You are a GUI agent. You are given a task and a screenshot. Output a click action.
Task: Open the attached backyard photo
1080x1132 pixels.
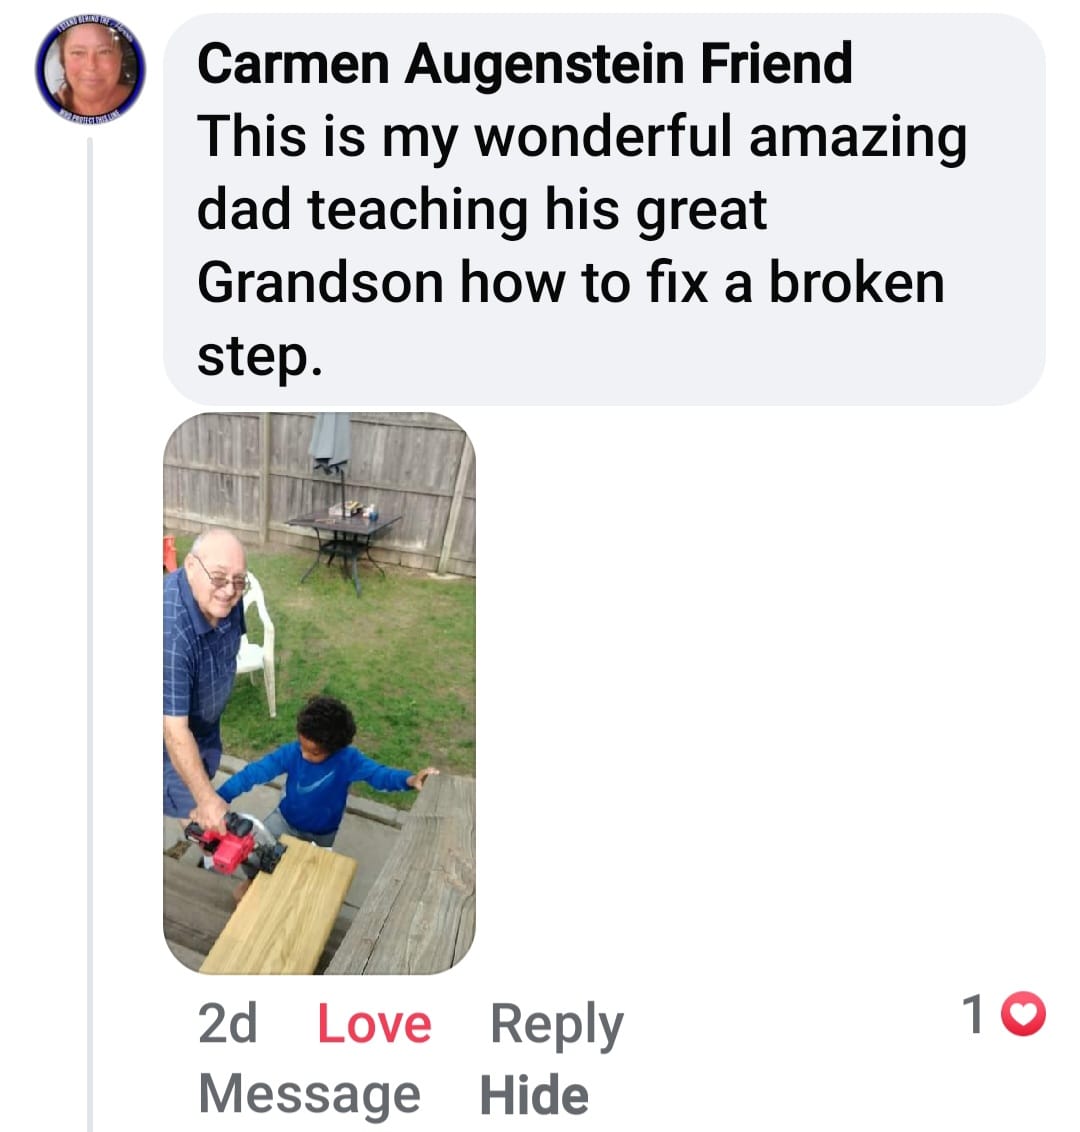[x=319, y=693]
